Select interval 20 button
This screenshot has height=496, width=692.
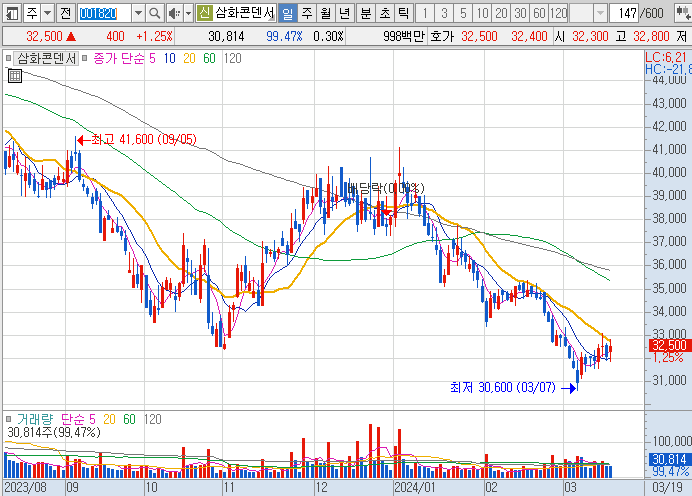tap(501, 13)
